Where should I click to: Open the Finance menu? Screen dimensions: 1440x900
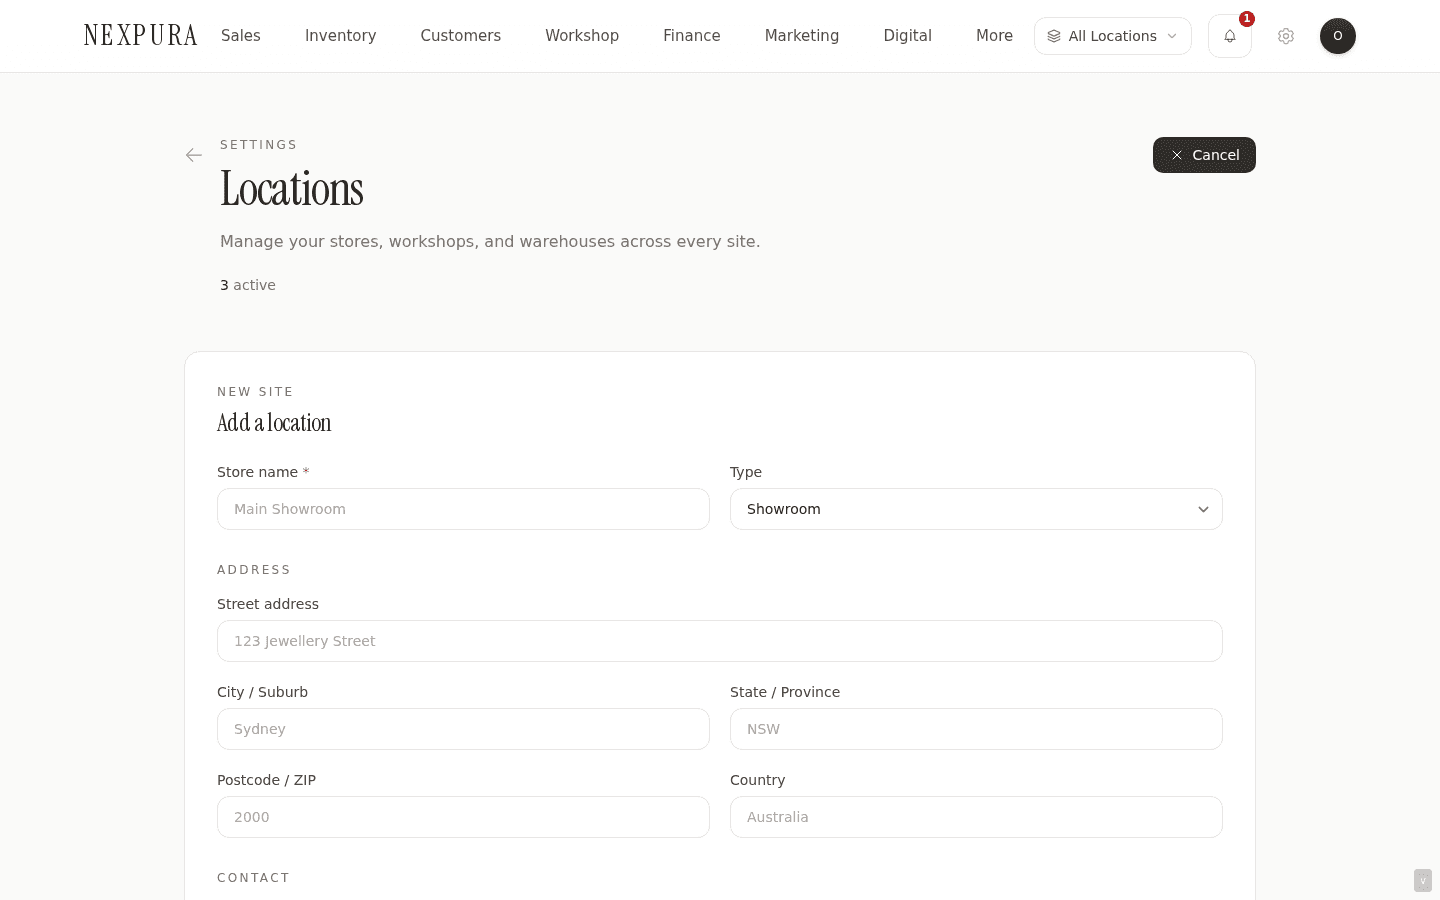coord(692,36)
